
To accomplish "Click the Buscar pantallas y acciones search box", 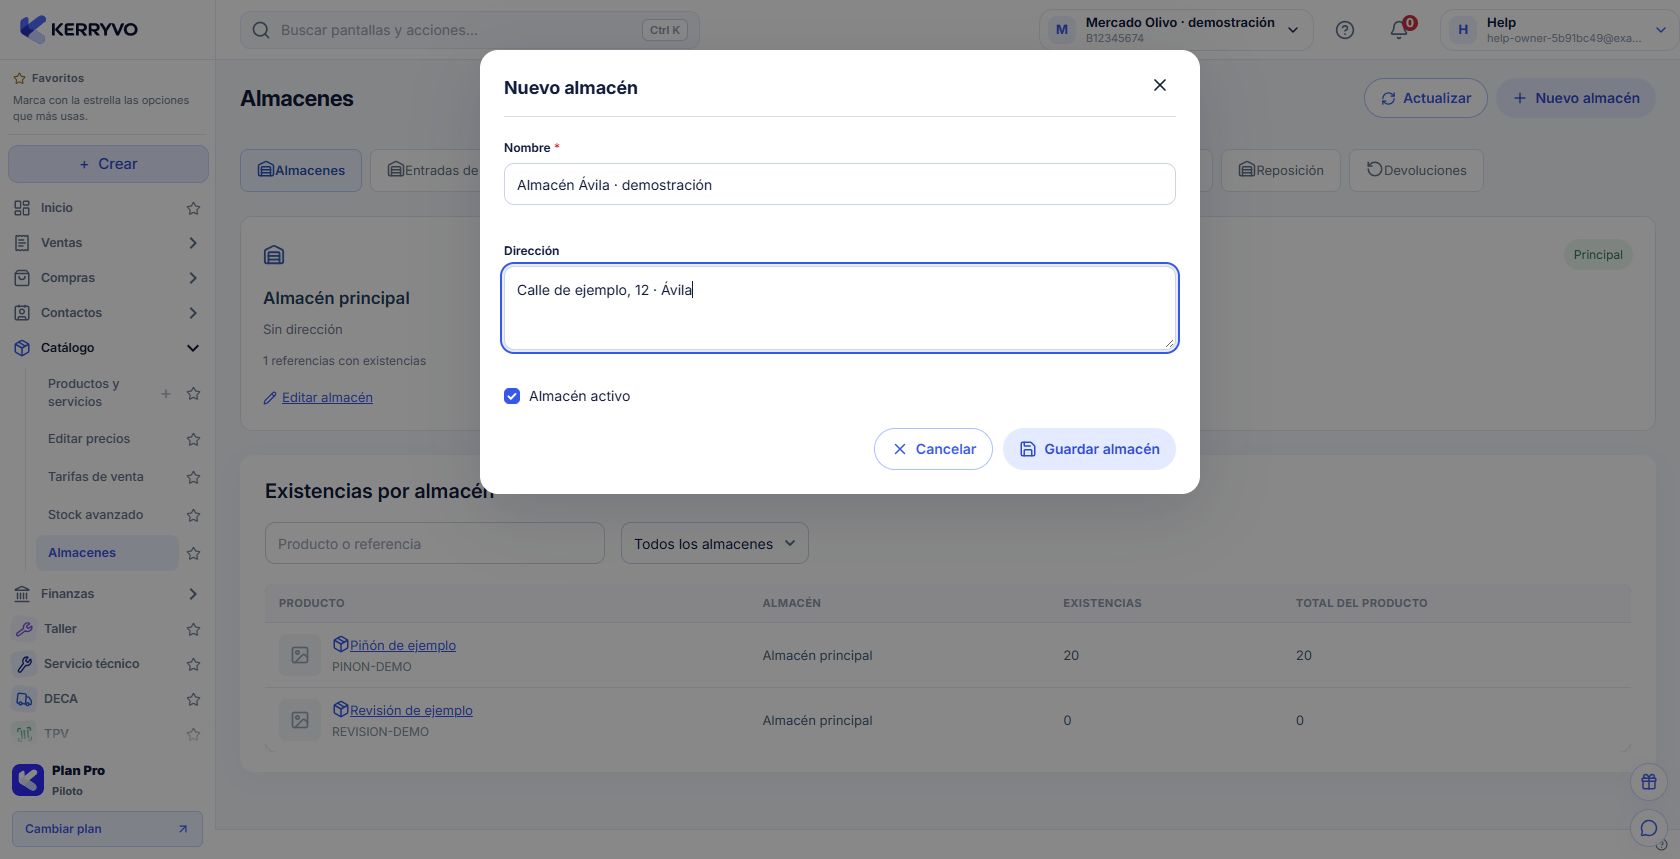I will pyautogui.click(x=470, y=30).
